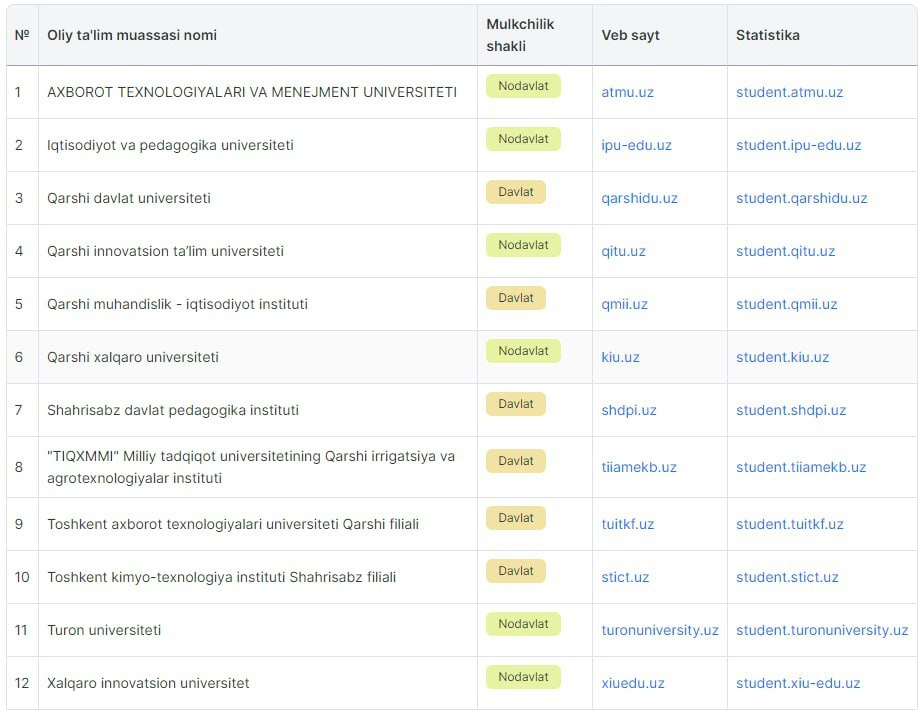Viewport: 923px width, 715px height.
Task: Select 'Qarshi davlat universiteti' name cell
Action: tap(258, 198)
